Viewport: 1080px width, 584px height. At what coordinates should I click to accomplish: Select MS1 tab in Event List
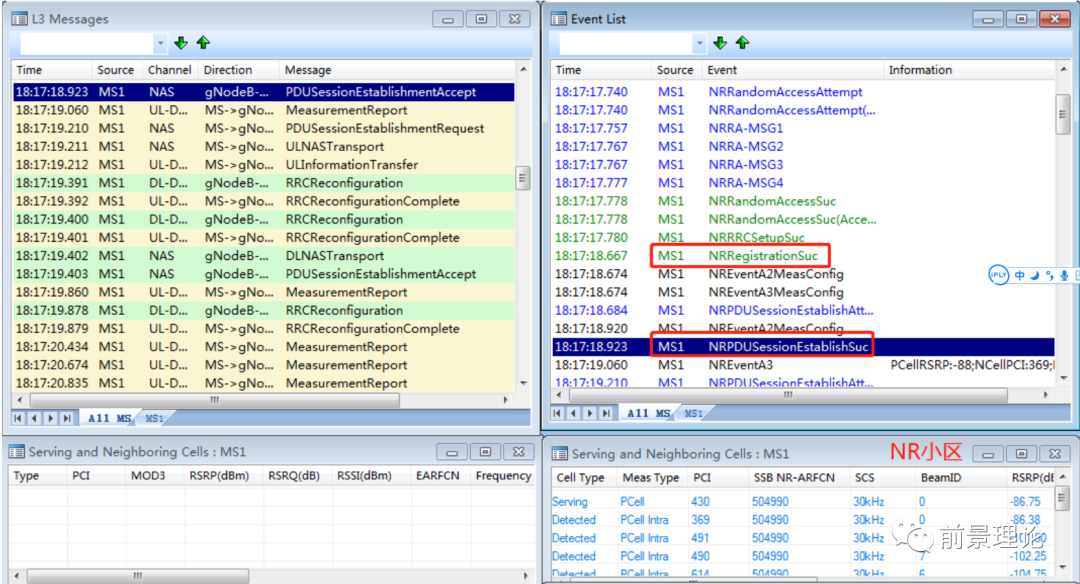pyautogui.click(x=694, y=413)
